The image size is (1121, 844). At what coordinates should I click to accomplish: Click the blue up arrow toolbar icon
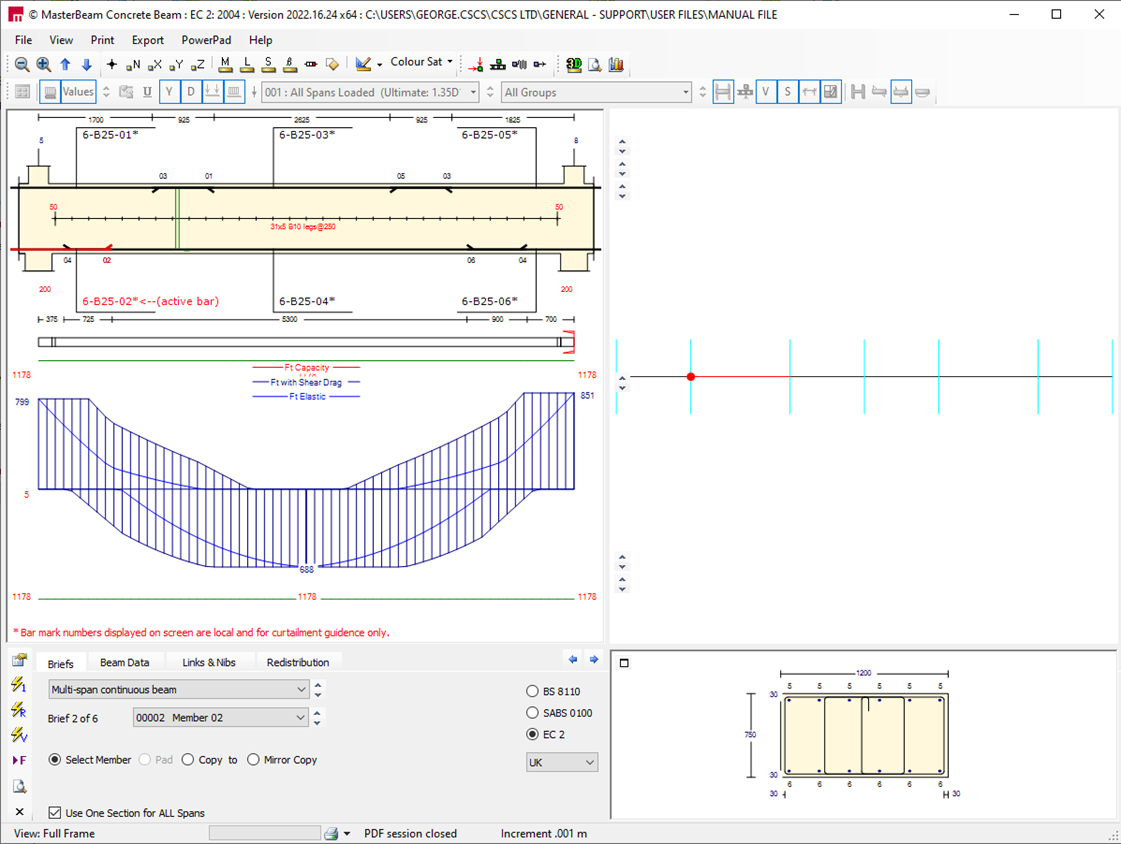[x=65, y=64]
